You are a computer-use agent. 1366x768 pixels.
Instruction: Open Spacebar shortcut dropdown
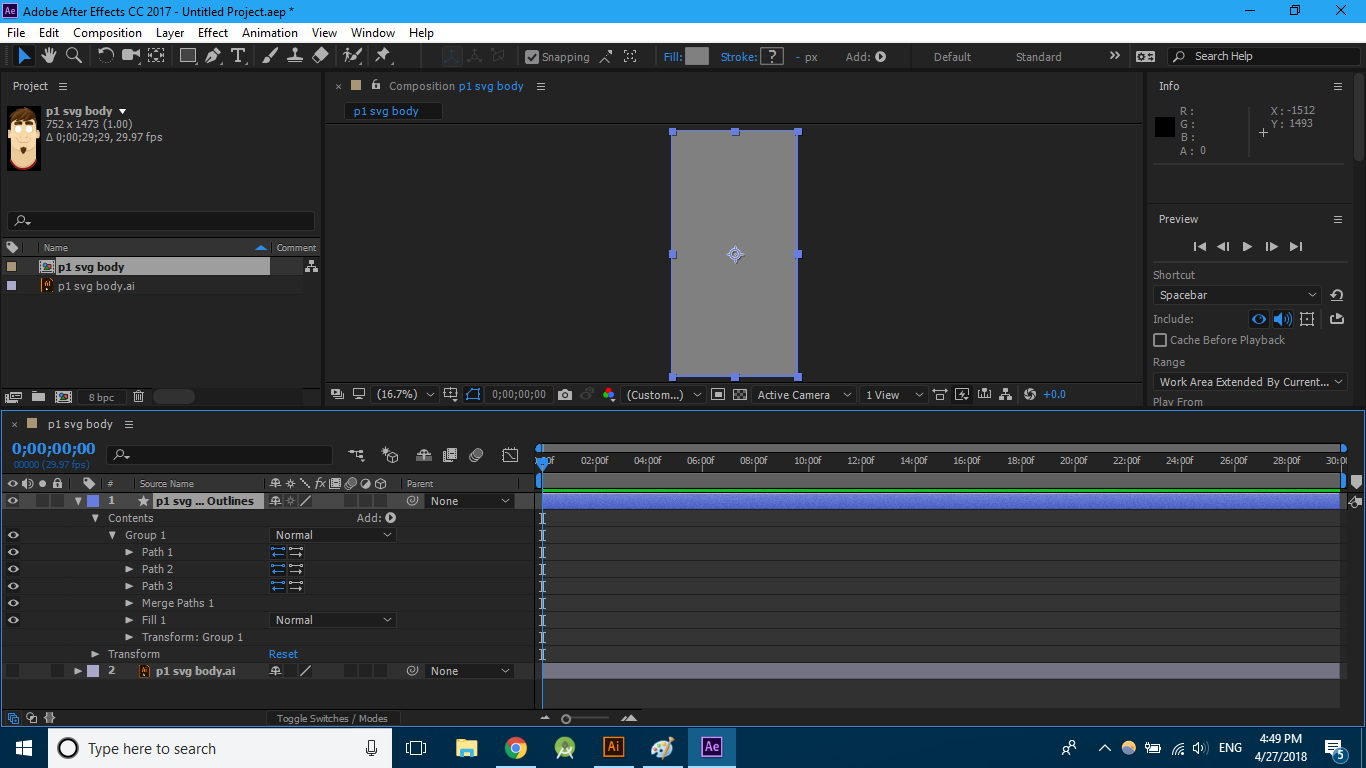click(x=1237, y=295)
